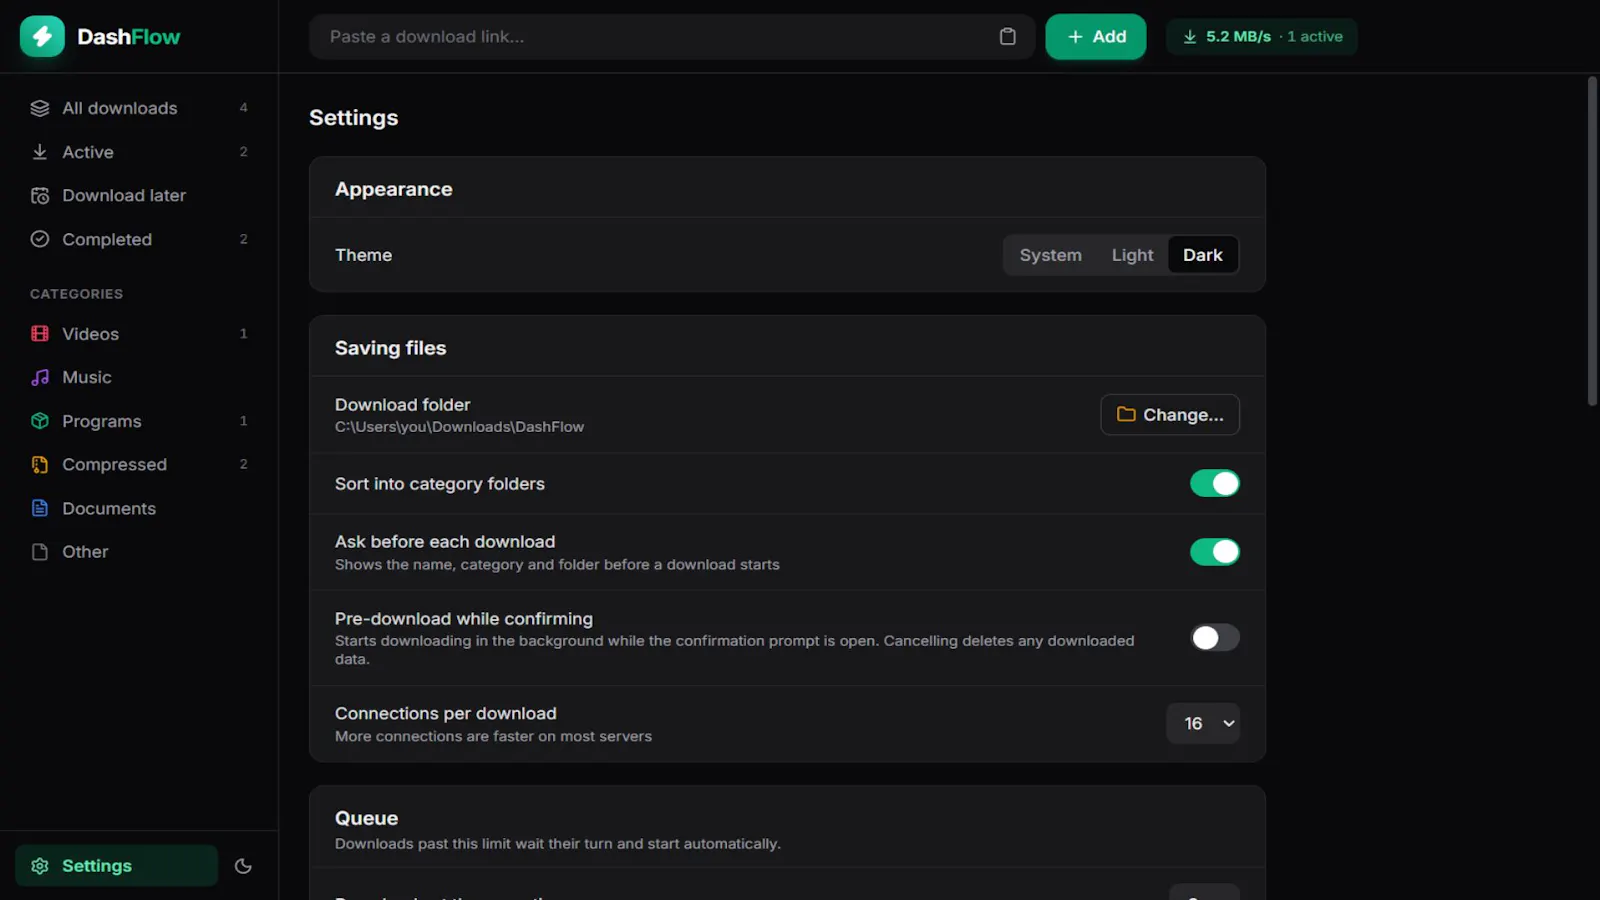Click the download speed arrow icon
1600x900 pixels.
point(1190,37)
